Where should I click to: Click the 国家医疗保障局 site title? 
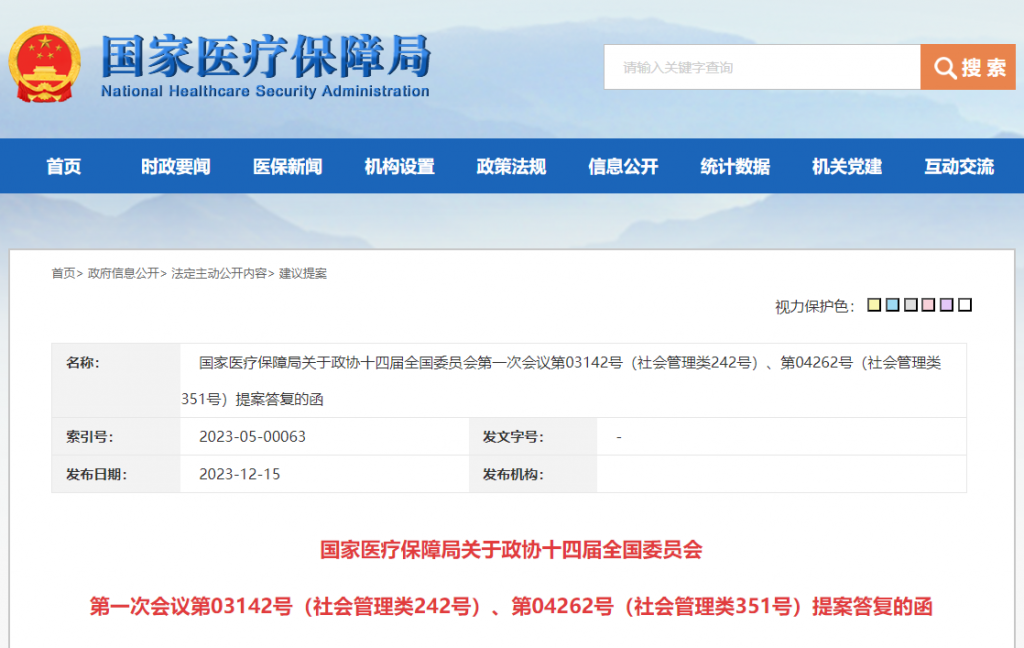266,56
